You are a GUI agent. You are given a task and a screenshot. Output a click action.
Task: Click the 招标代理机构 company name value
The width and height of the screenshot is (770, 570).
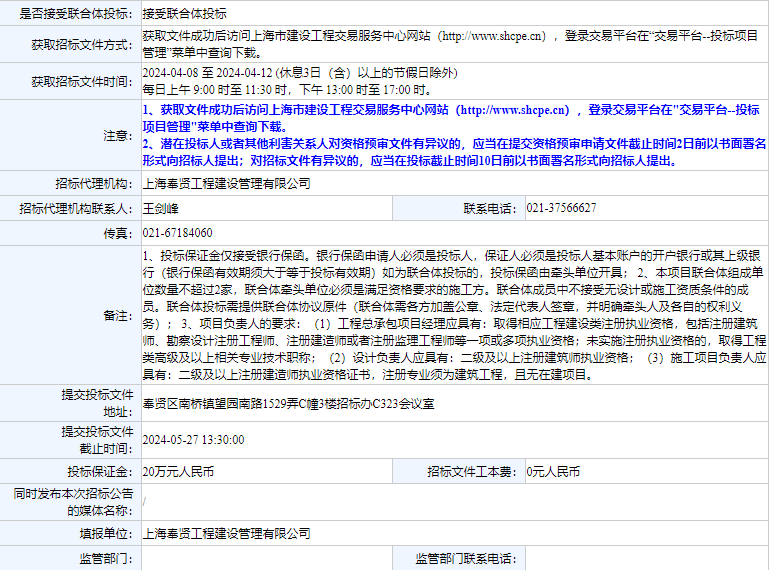coord(227,183)
